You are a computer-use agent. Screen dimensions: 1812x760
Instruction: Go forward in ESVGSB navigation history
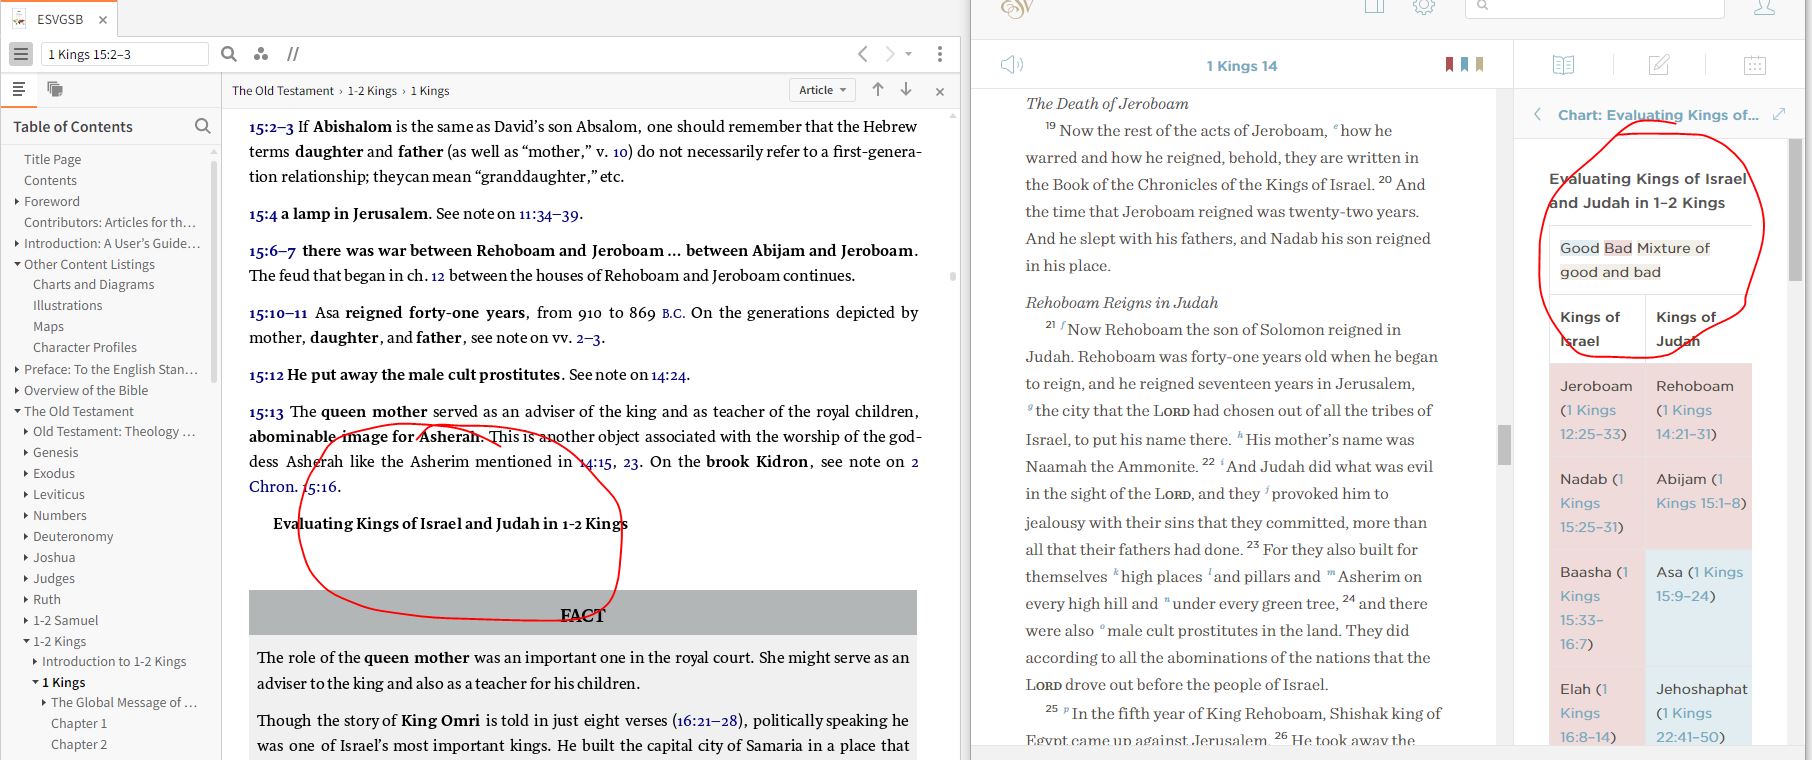pos(890,54)
